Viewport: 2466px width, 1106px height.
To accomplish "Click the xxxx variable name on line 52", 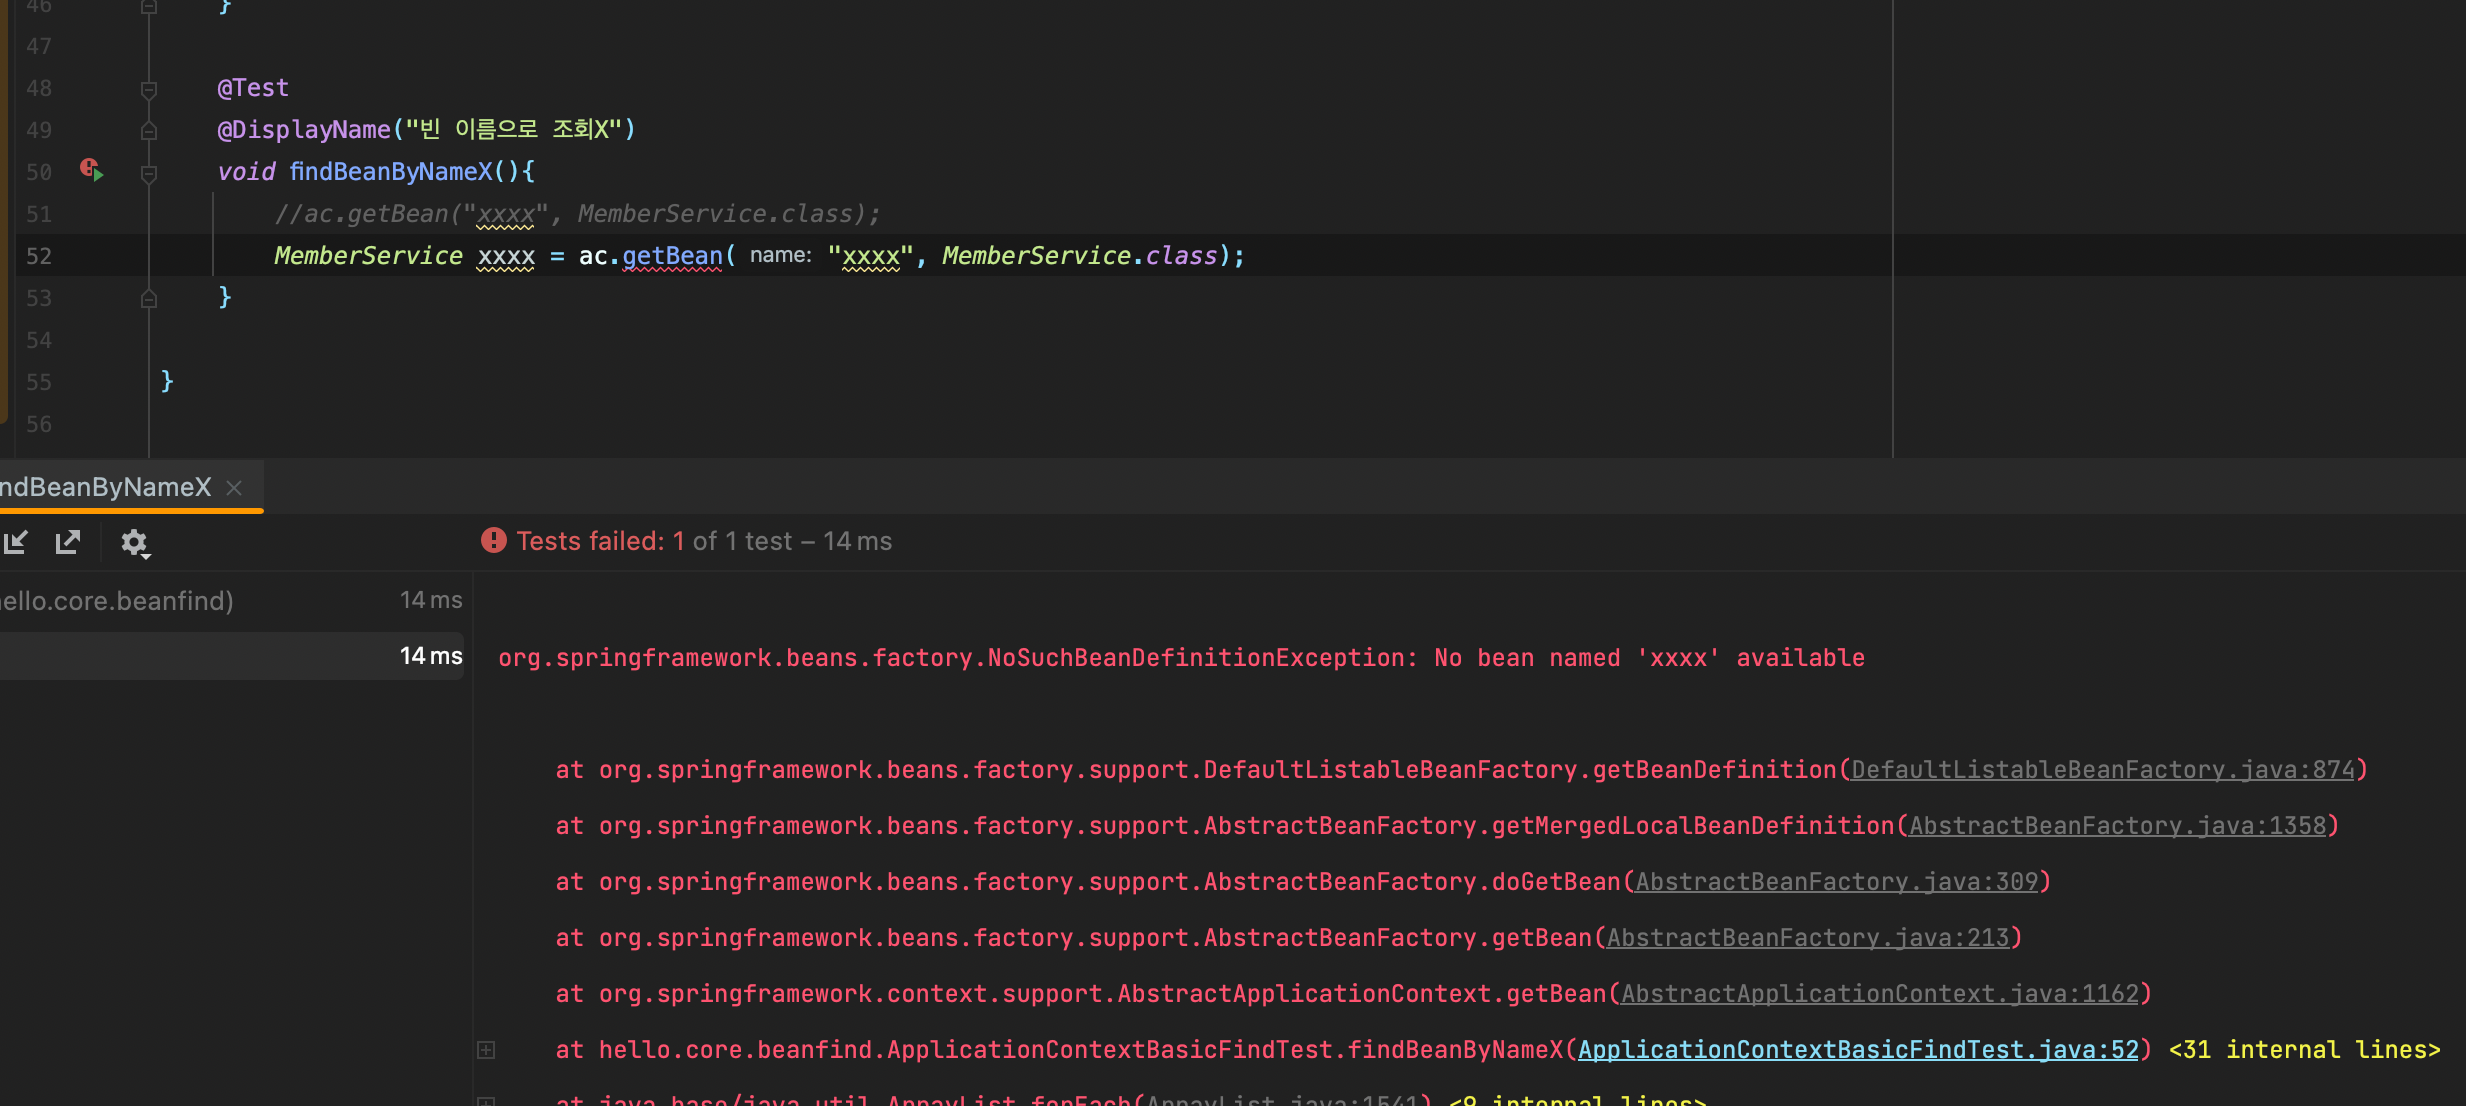I will tap(506, 256).
